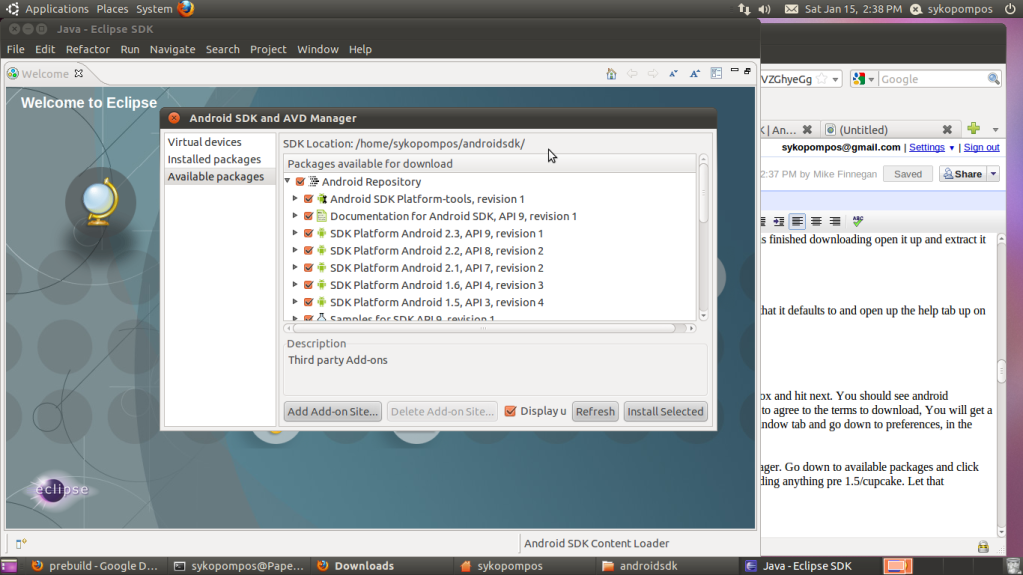Image resolution: width=1023 pixels, height=575 pixels.
Task: Uncheck Android SDK Platform-tools, revision 1
Action: pyautogui.click(x=309, y=199)
